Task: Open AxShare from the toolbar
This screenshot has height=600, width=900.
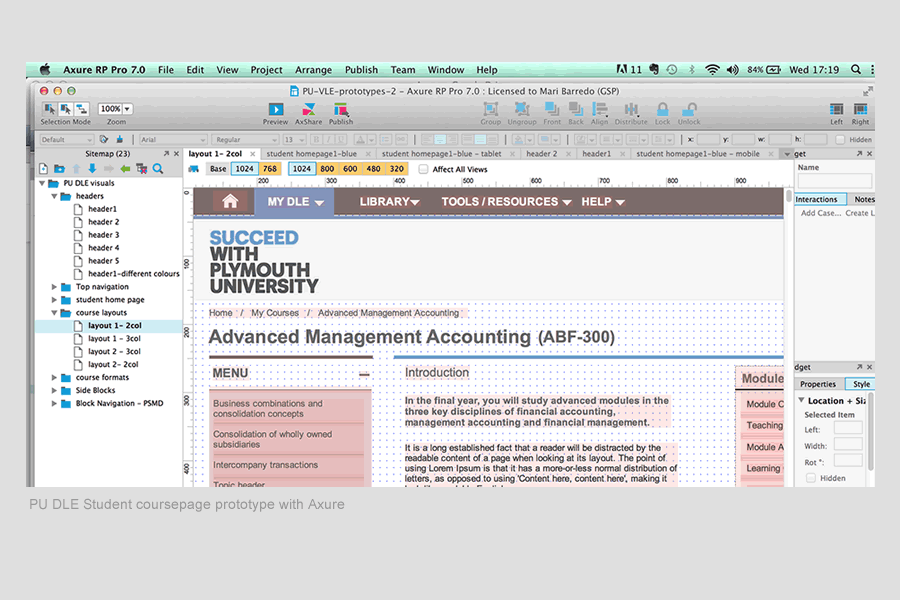Action: point(308,109)
